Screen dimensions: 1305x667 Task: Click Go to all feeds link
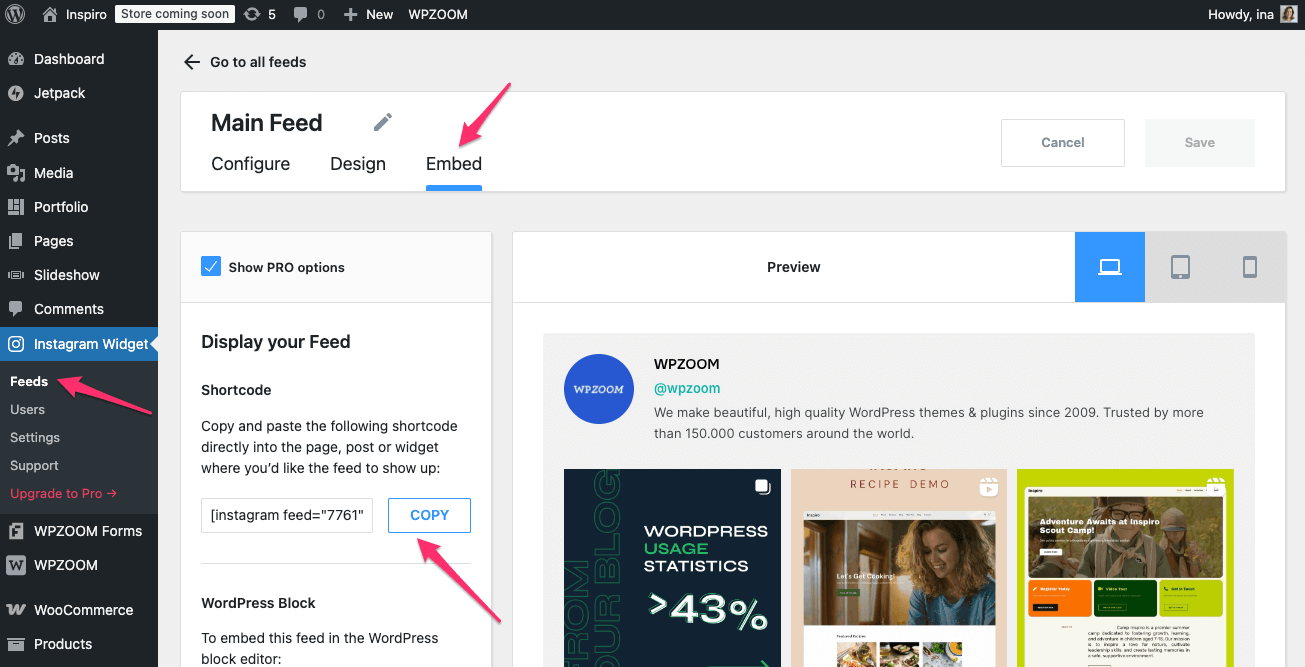pos(258,62)
